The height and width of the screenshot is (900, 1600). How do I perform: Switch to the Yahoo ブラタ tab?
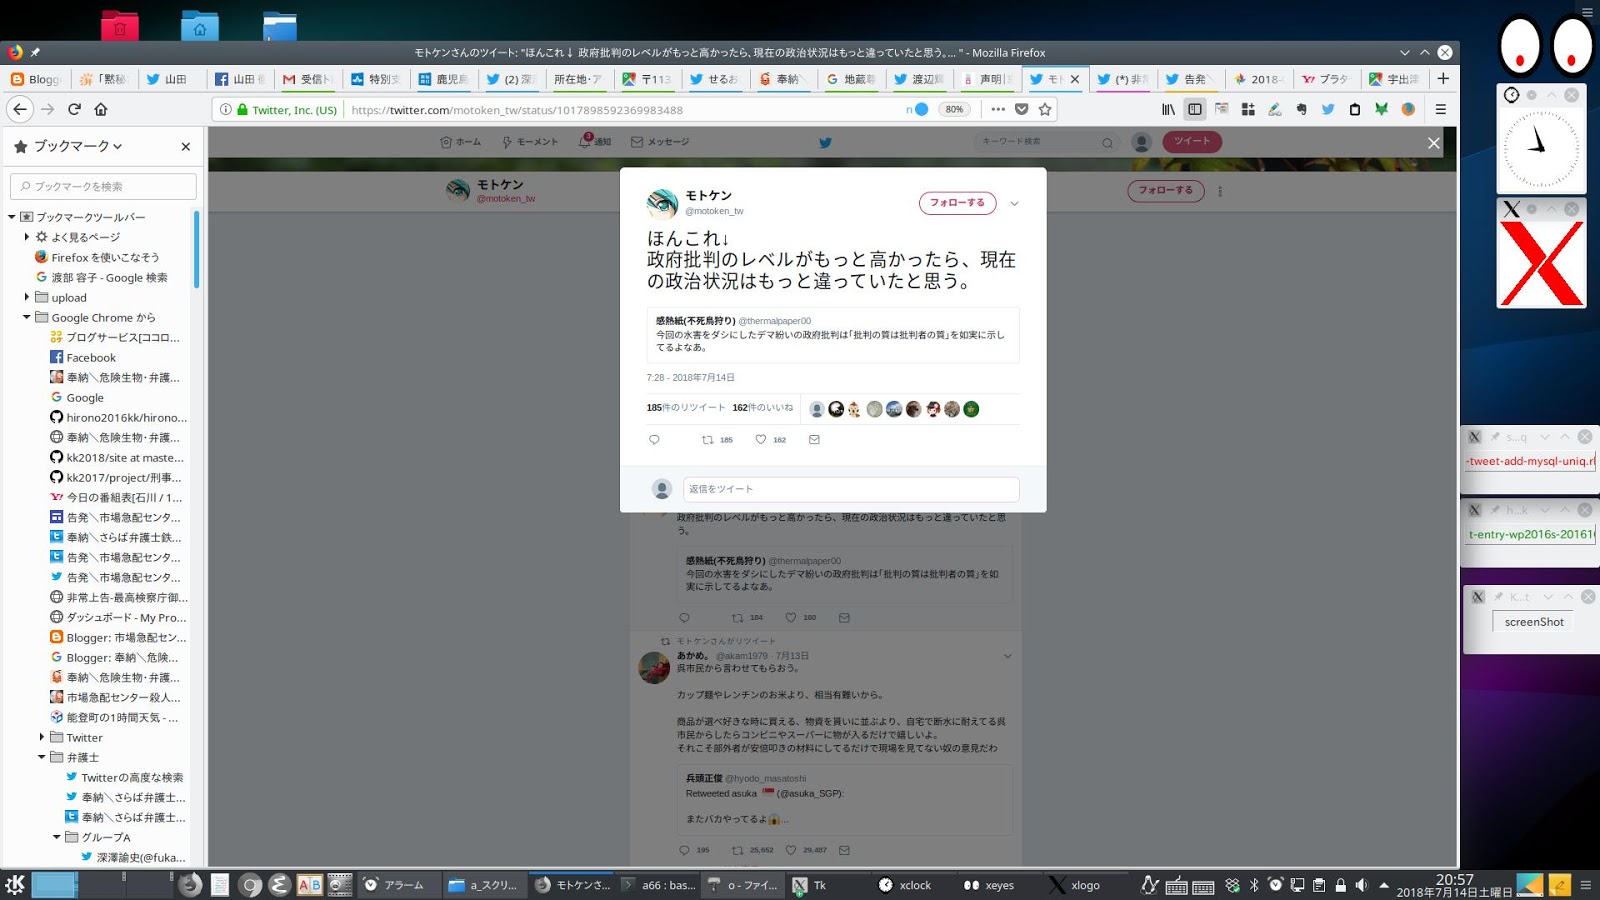tap(1326, 79)
